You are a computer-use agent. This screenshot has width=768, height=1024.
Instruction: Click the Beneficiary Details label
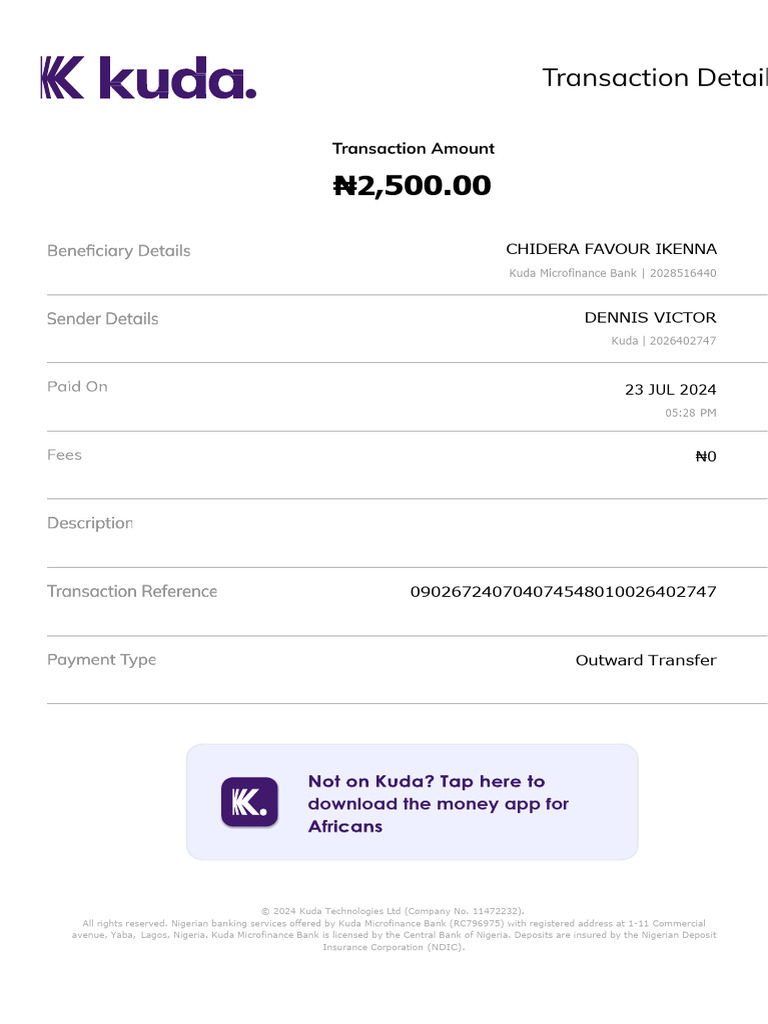click(118, 251)
